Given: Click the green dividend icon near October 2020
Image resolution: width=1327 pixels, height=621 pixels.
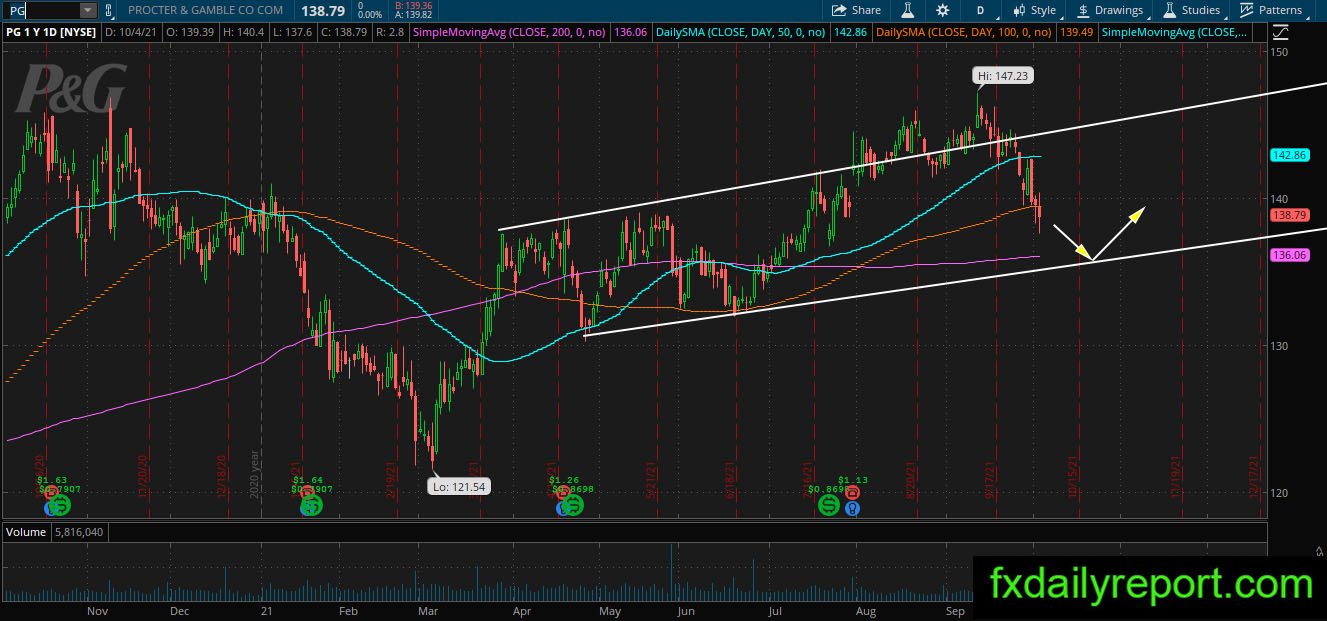Looking at the screenshot, I should click(x=59, y=506).
